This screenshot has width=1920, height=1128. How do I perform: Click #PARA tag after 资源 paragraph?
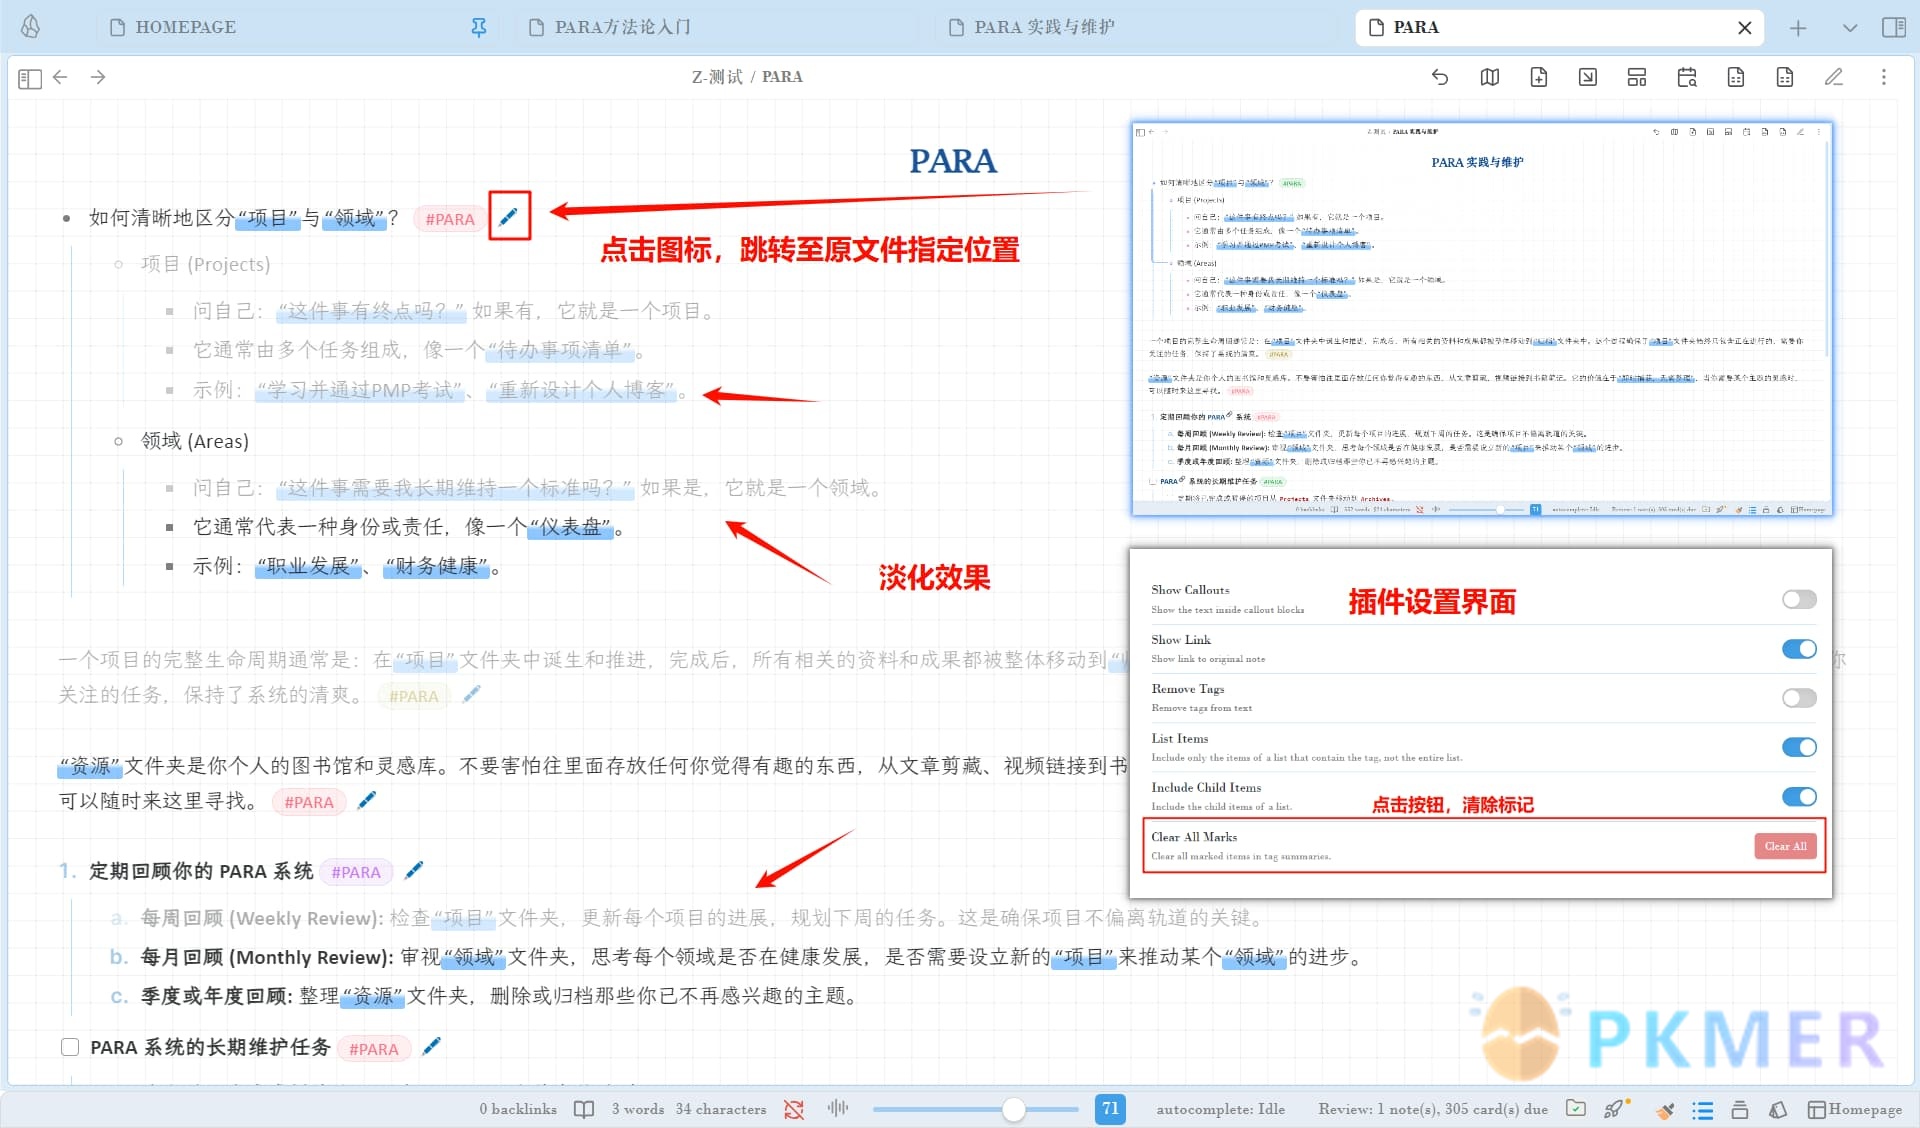309,802
